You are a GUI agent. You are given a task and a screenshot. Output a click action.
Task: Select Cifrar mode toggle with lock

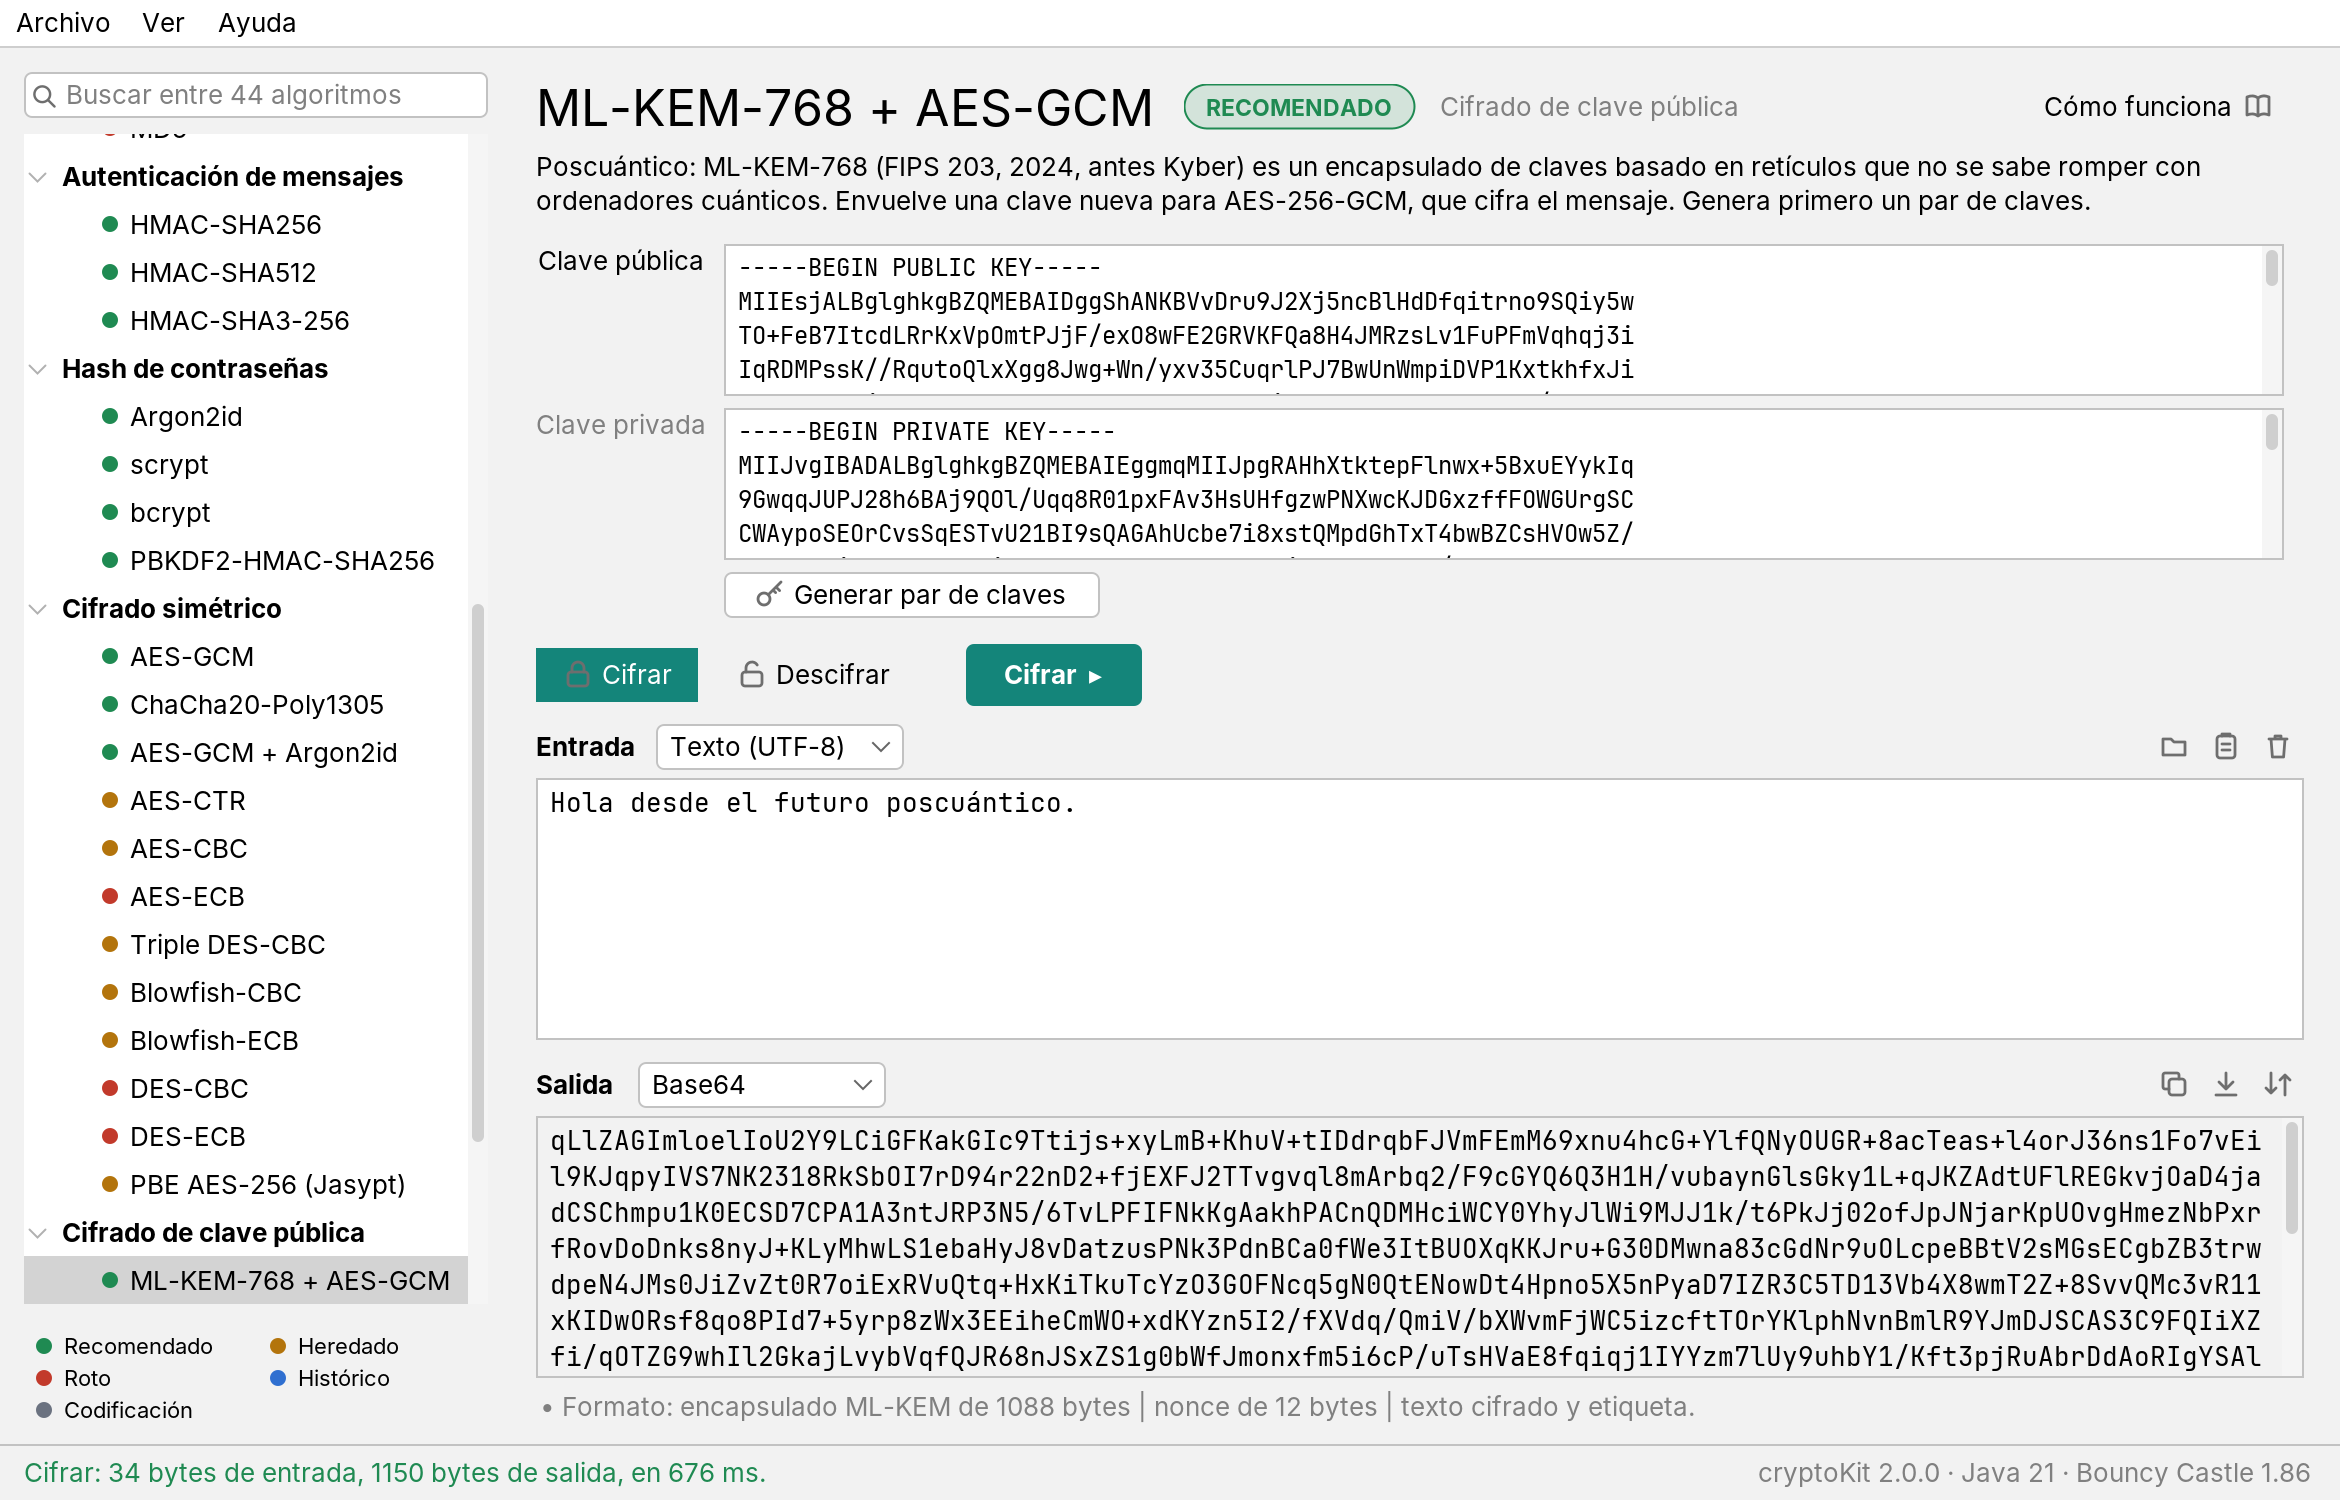pyautogui.click(x=617, y=675)
